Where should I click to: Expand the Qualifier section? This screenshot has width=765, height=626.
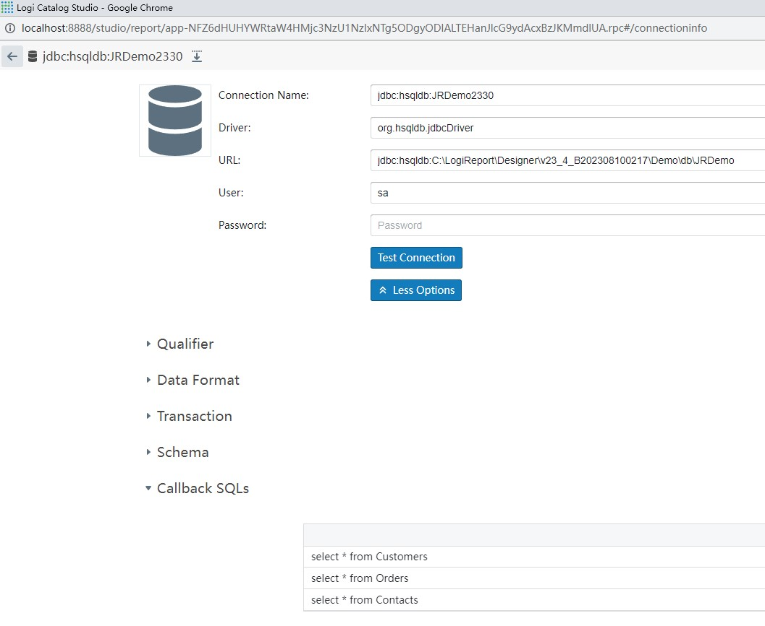[x=180, y=344]
